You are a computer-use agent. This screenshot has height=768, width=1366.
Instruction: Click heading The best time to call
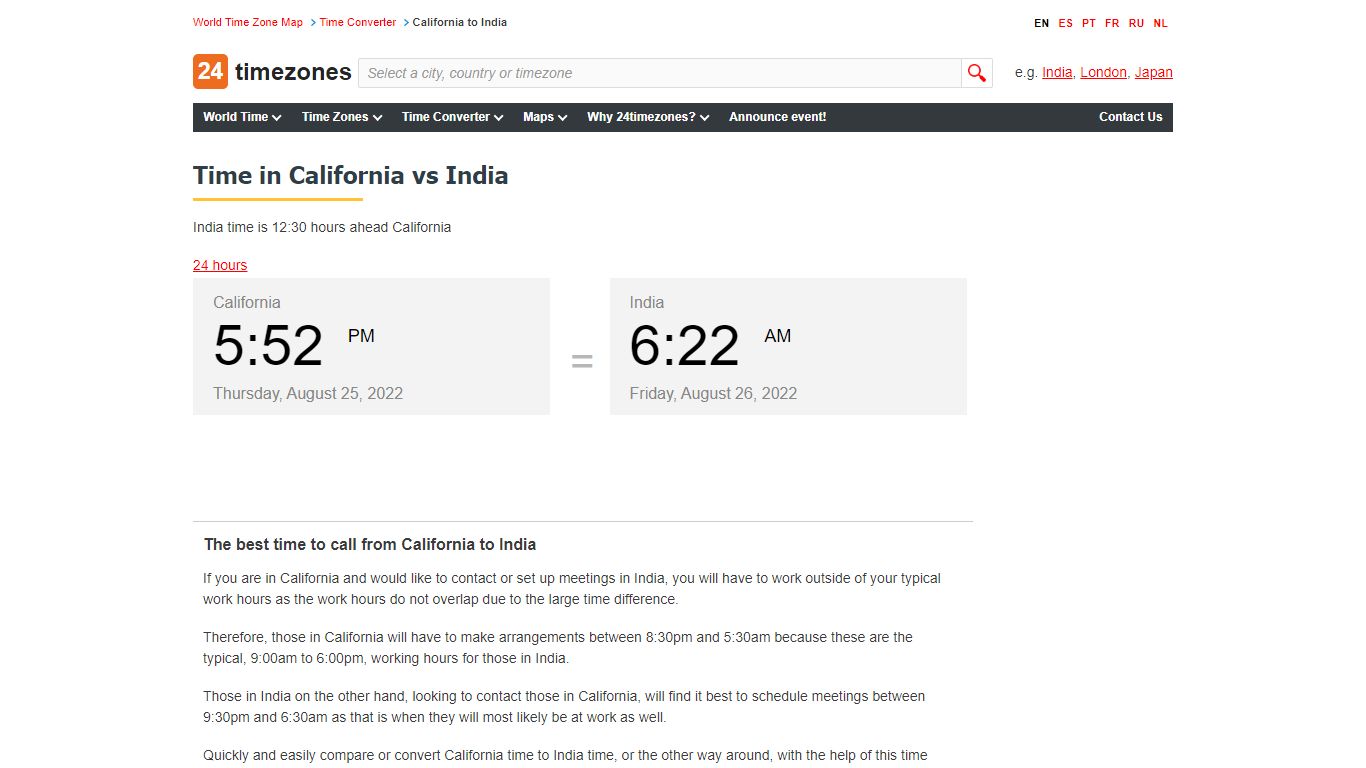click(x=370, y=544)
